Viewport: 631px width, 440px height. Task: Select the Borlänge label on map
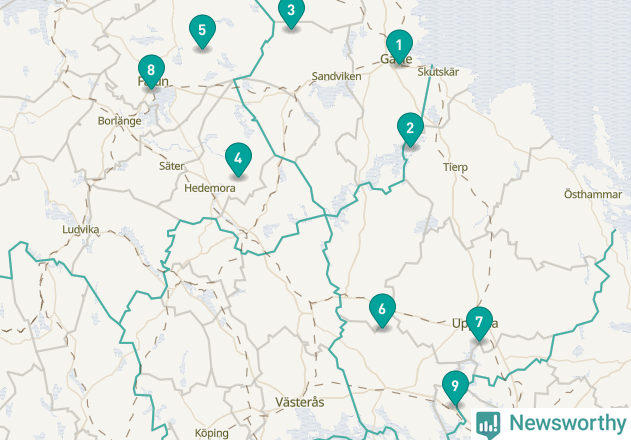[120, 121]
